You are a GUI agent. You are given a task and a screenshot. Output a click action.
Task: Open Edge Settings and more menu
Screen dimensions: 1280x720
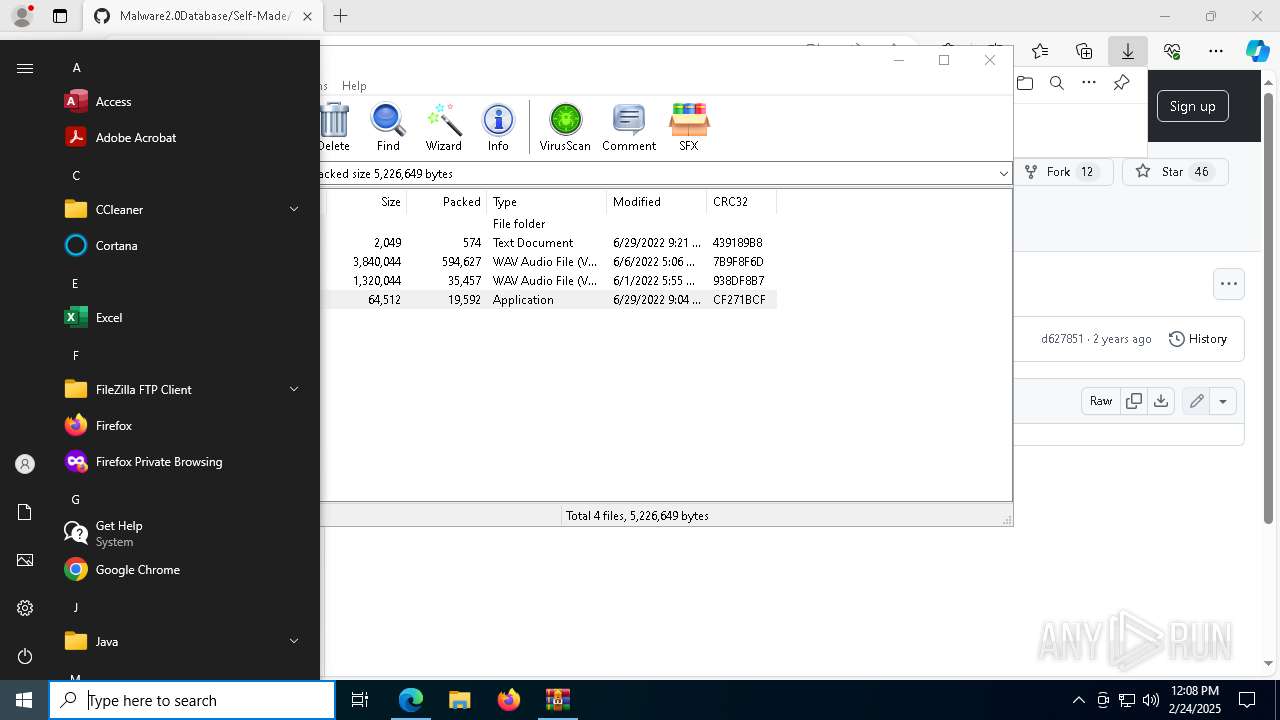[1216, 51]
